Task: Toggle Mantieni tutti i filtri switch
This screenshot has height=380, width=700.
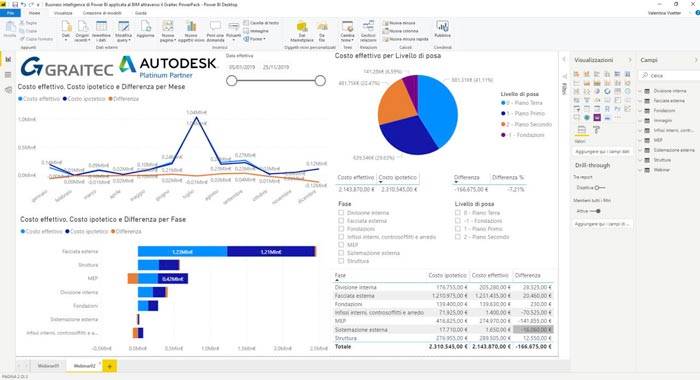Action: pos(596,211)
